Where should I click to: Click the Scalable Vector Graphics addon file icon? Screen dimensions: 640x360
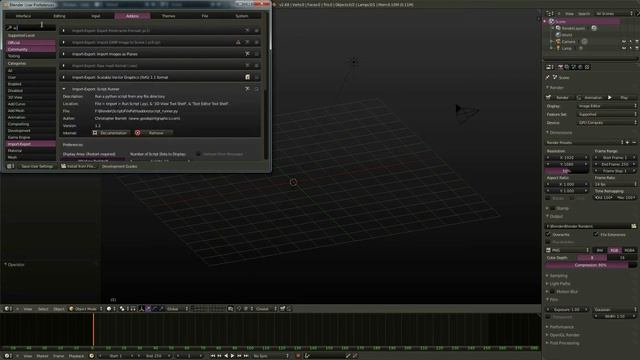click(x=247, y=77)
